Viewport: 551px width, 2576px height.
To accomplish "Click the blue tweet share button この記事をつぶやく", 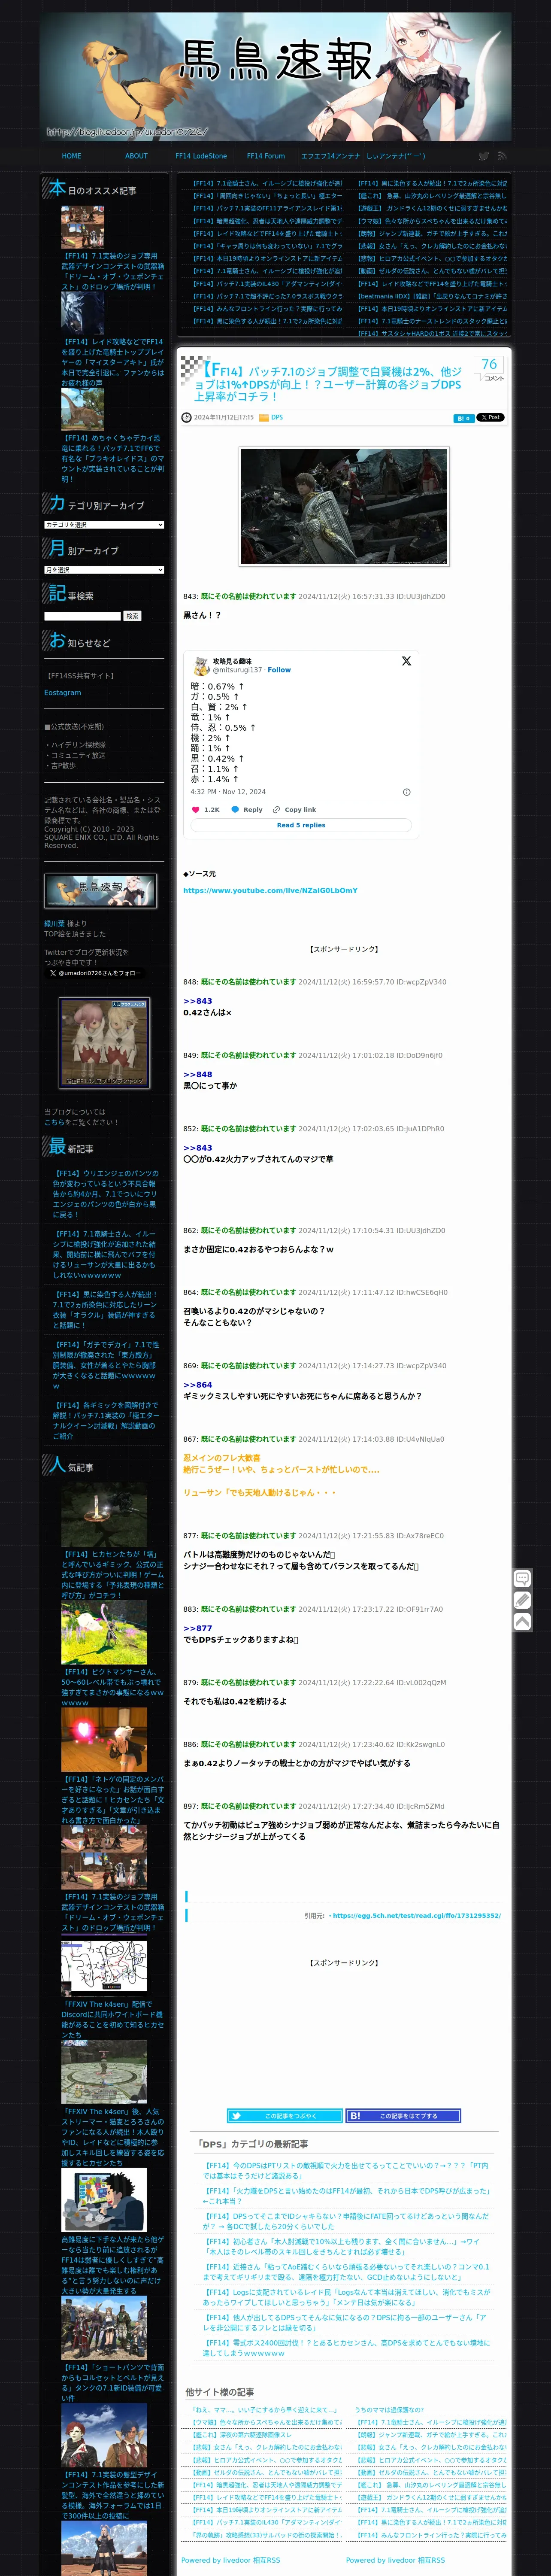I will click(284, 2116).
